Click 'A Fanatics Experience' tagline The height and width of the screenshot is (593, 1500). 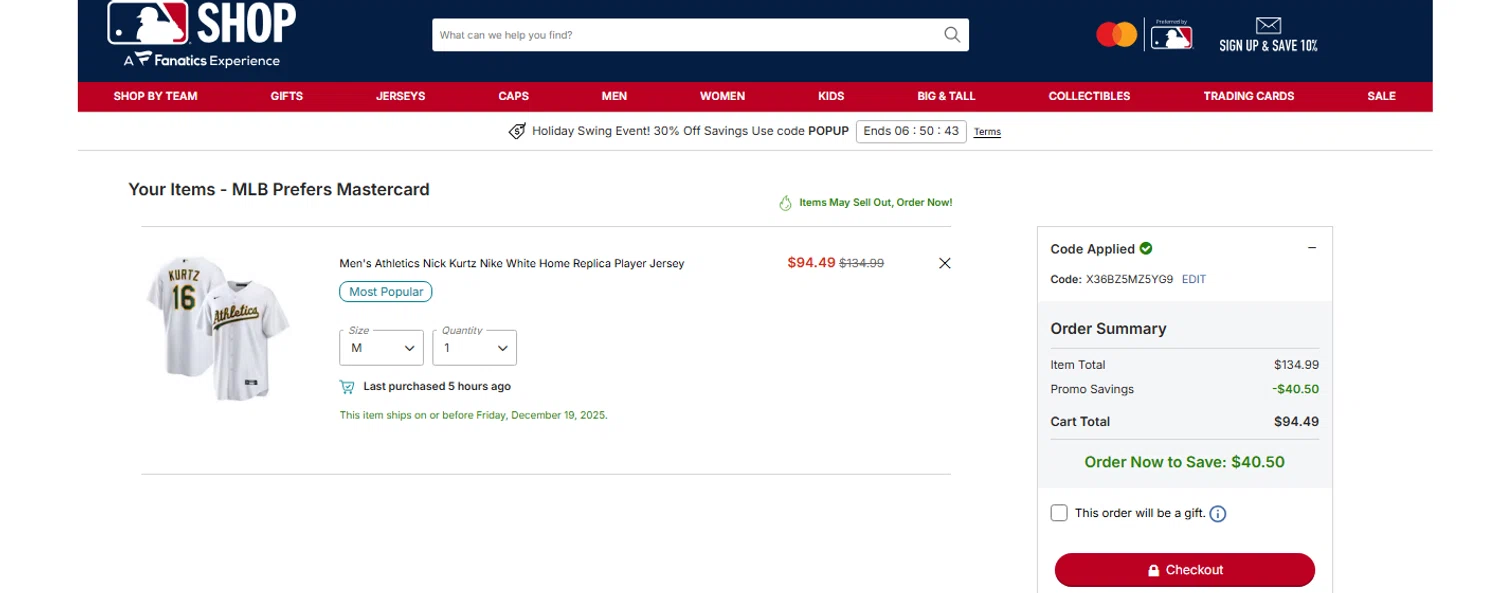click(x=202, y=60)
